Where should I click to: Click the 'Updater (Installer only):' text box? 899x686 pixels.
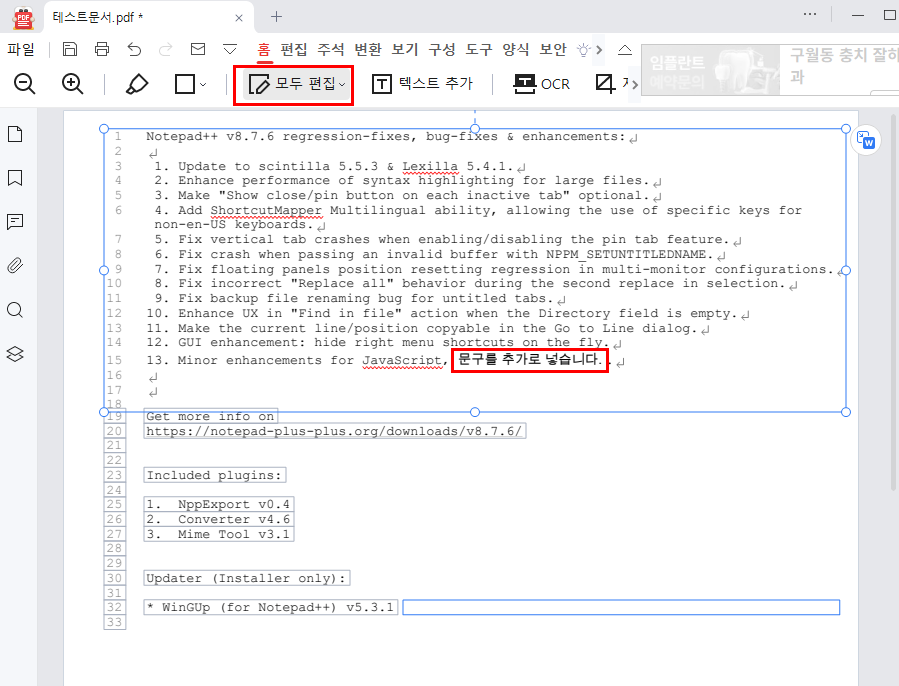click(247, 578)
